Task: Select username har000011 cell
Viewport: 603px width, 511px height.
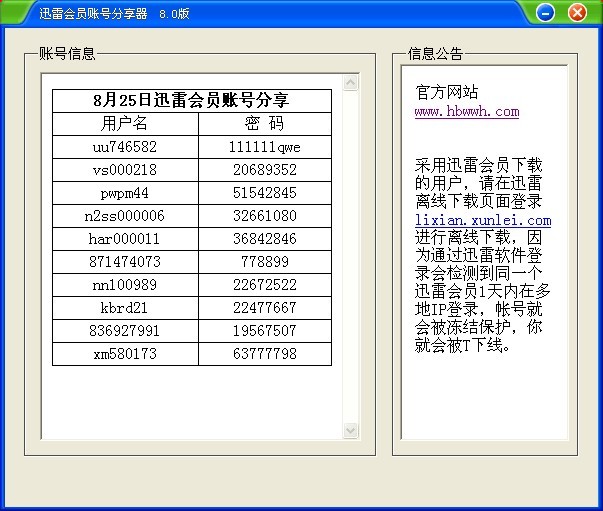Action: click(125, 239)
